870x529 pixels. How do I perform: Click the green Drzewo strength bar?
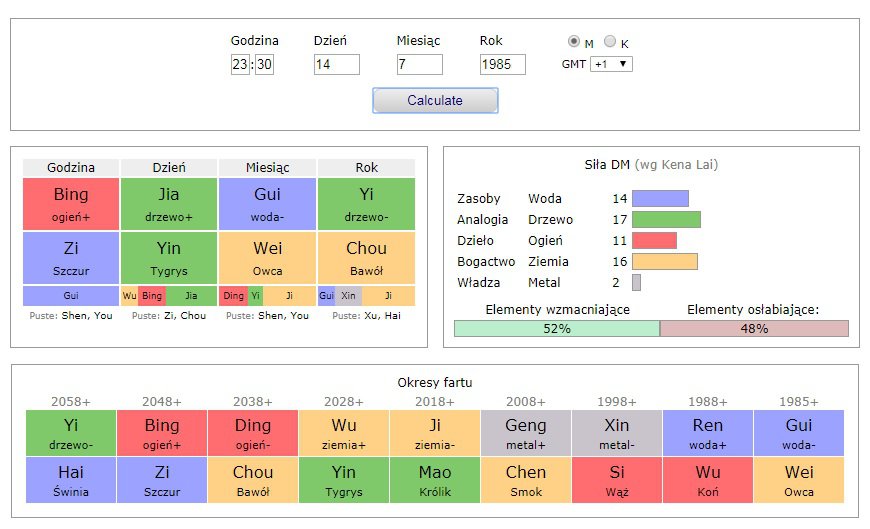coord(666,219)
